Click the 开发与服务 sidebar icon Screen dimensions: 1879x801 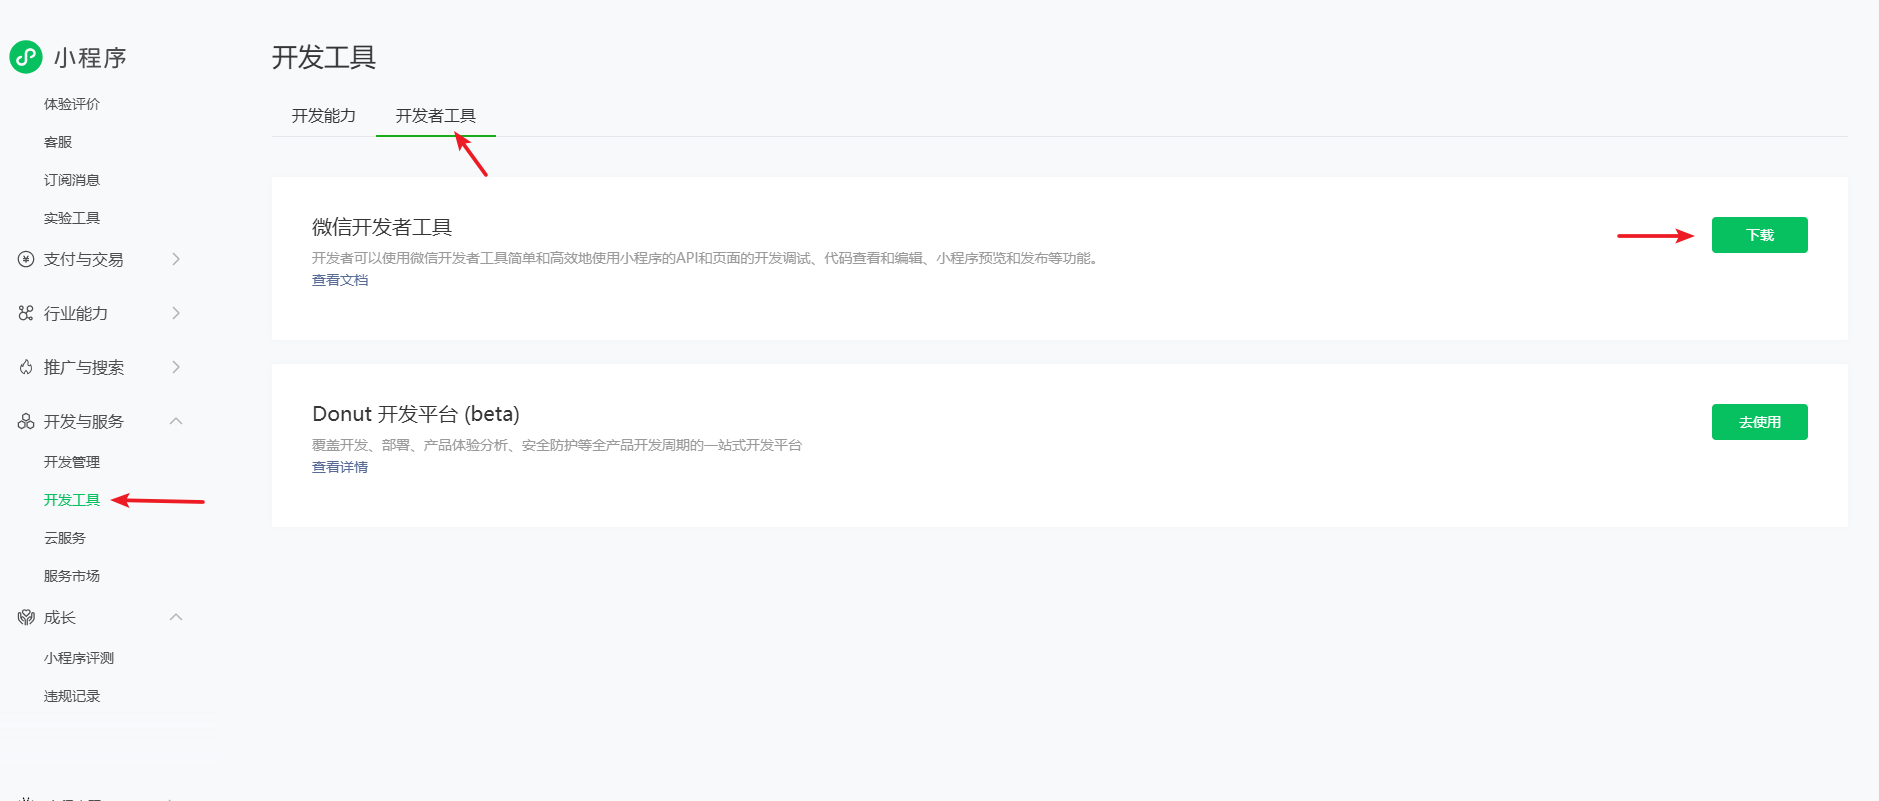point(26,421)
